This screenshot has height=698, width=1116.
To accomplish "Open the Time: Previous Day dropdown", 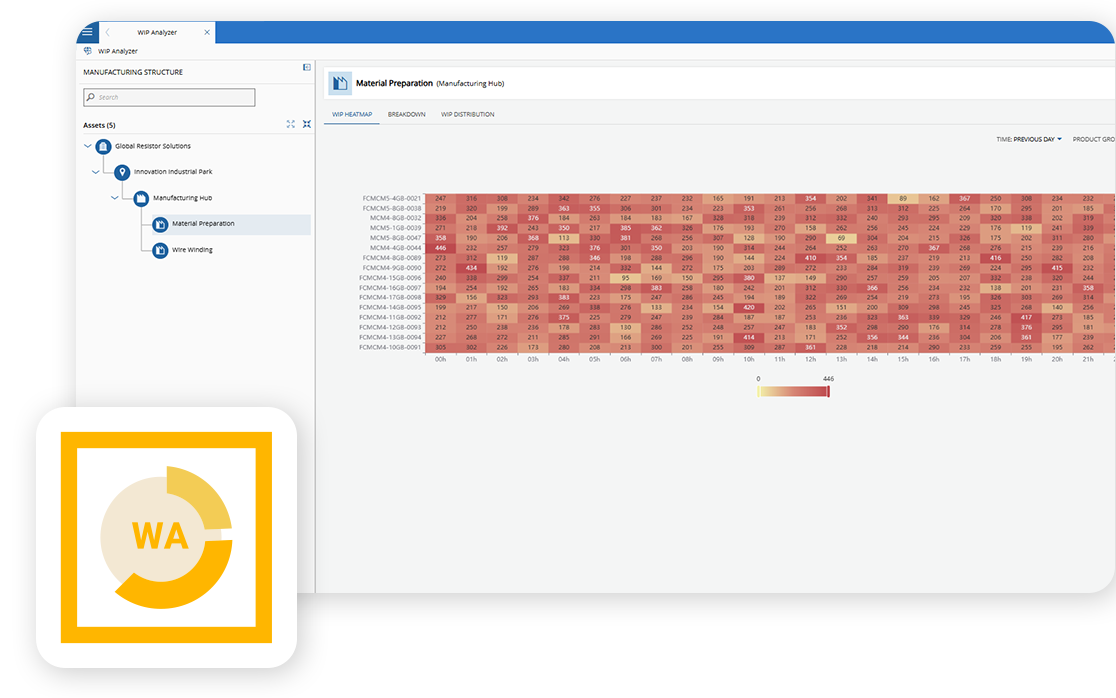I will 1029,139.
